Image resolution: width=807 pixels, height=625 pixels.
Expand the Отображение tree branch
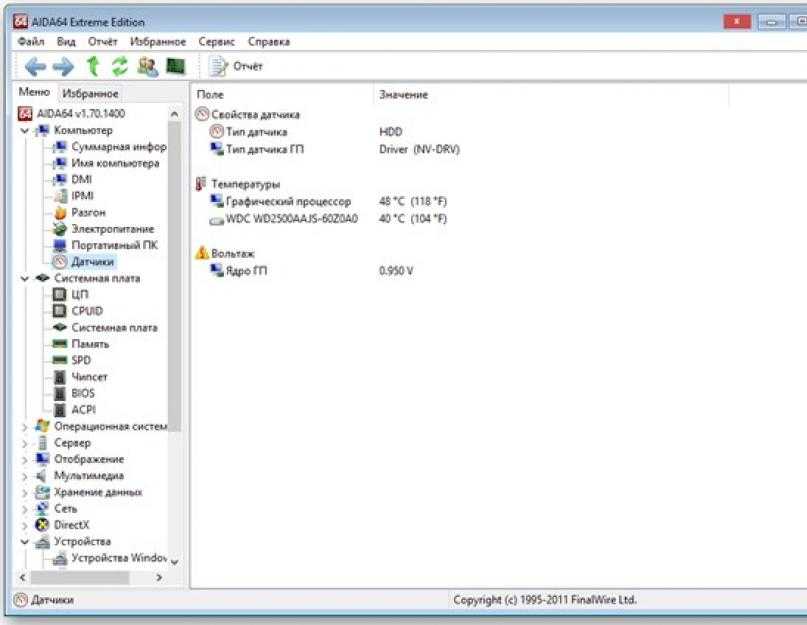[24, 460]
